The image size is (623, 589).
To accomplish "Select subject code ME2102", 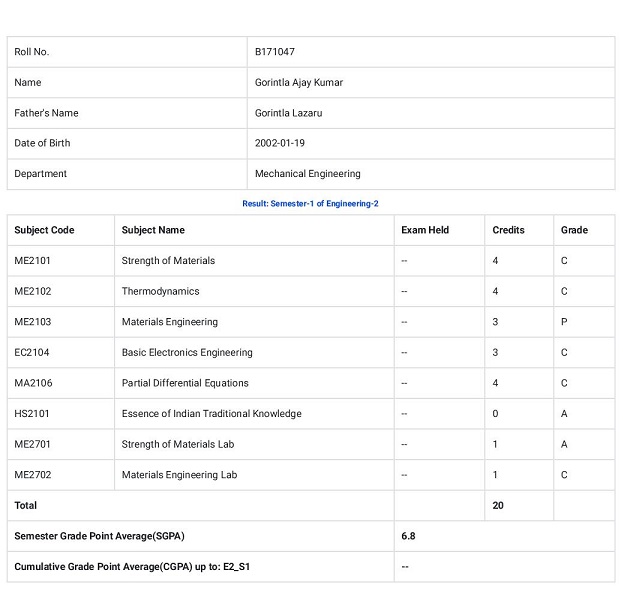I will pyautogui.click(x=33, y=291).
